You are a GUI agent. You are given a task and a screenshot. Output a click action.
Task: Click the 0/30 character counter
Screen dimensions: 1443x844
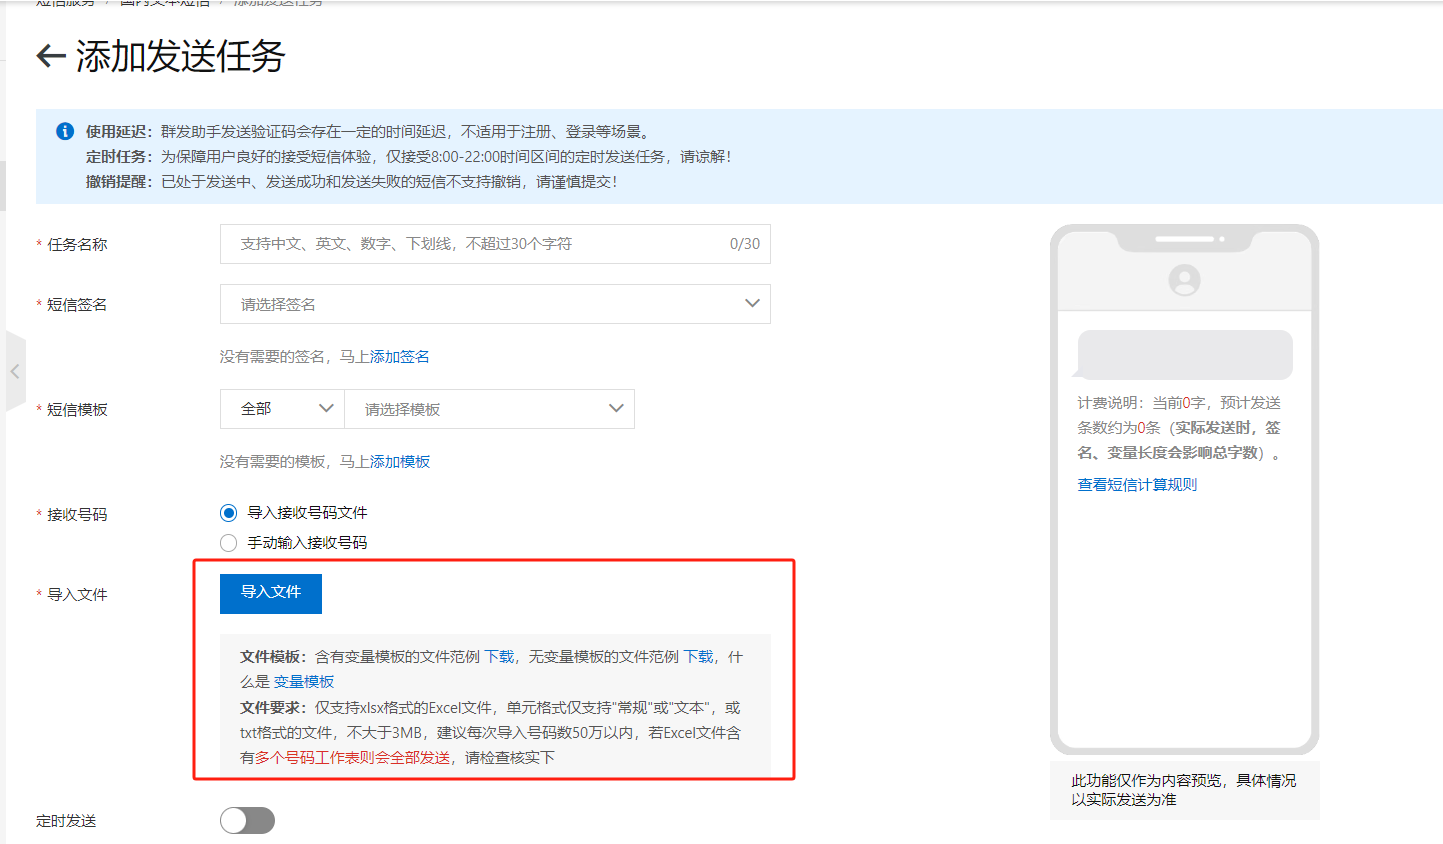point(745,244)
